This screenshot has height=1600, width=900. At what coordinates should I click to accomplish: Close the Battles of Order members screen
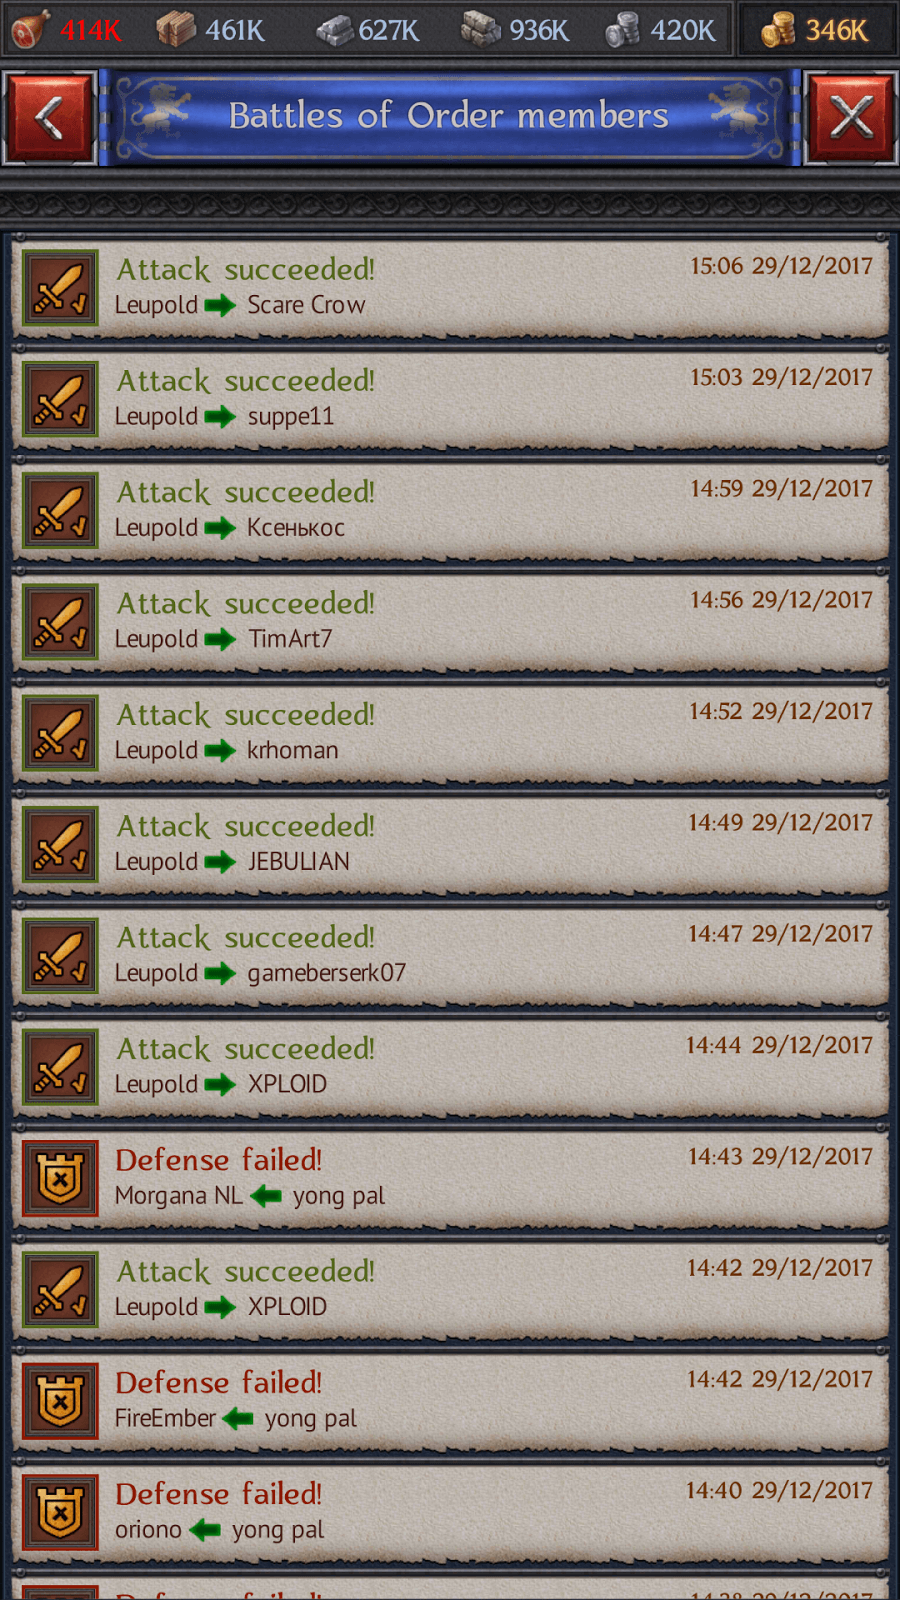coord(851,119)
